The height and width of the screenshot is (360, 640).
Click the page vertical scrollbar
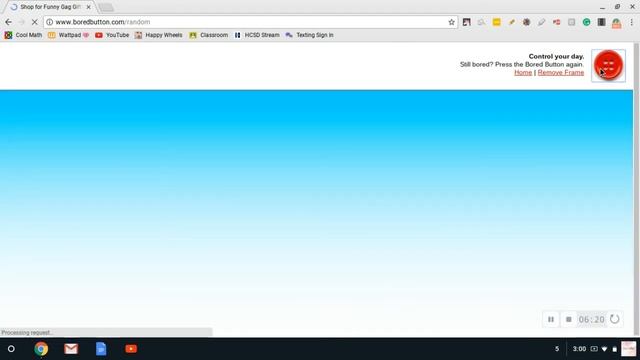click(636, 189)
